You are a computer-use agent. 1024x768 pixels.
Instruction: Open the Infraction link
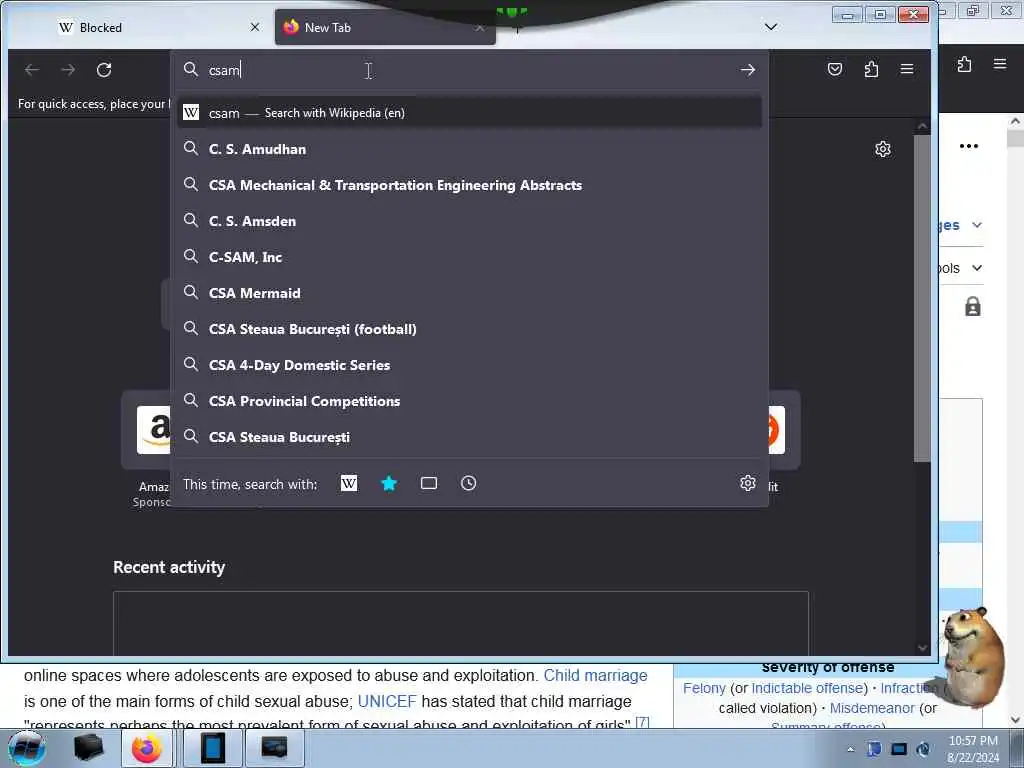pyautogui.click(x=909, y=688)
